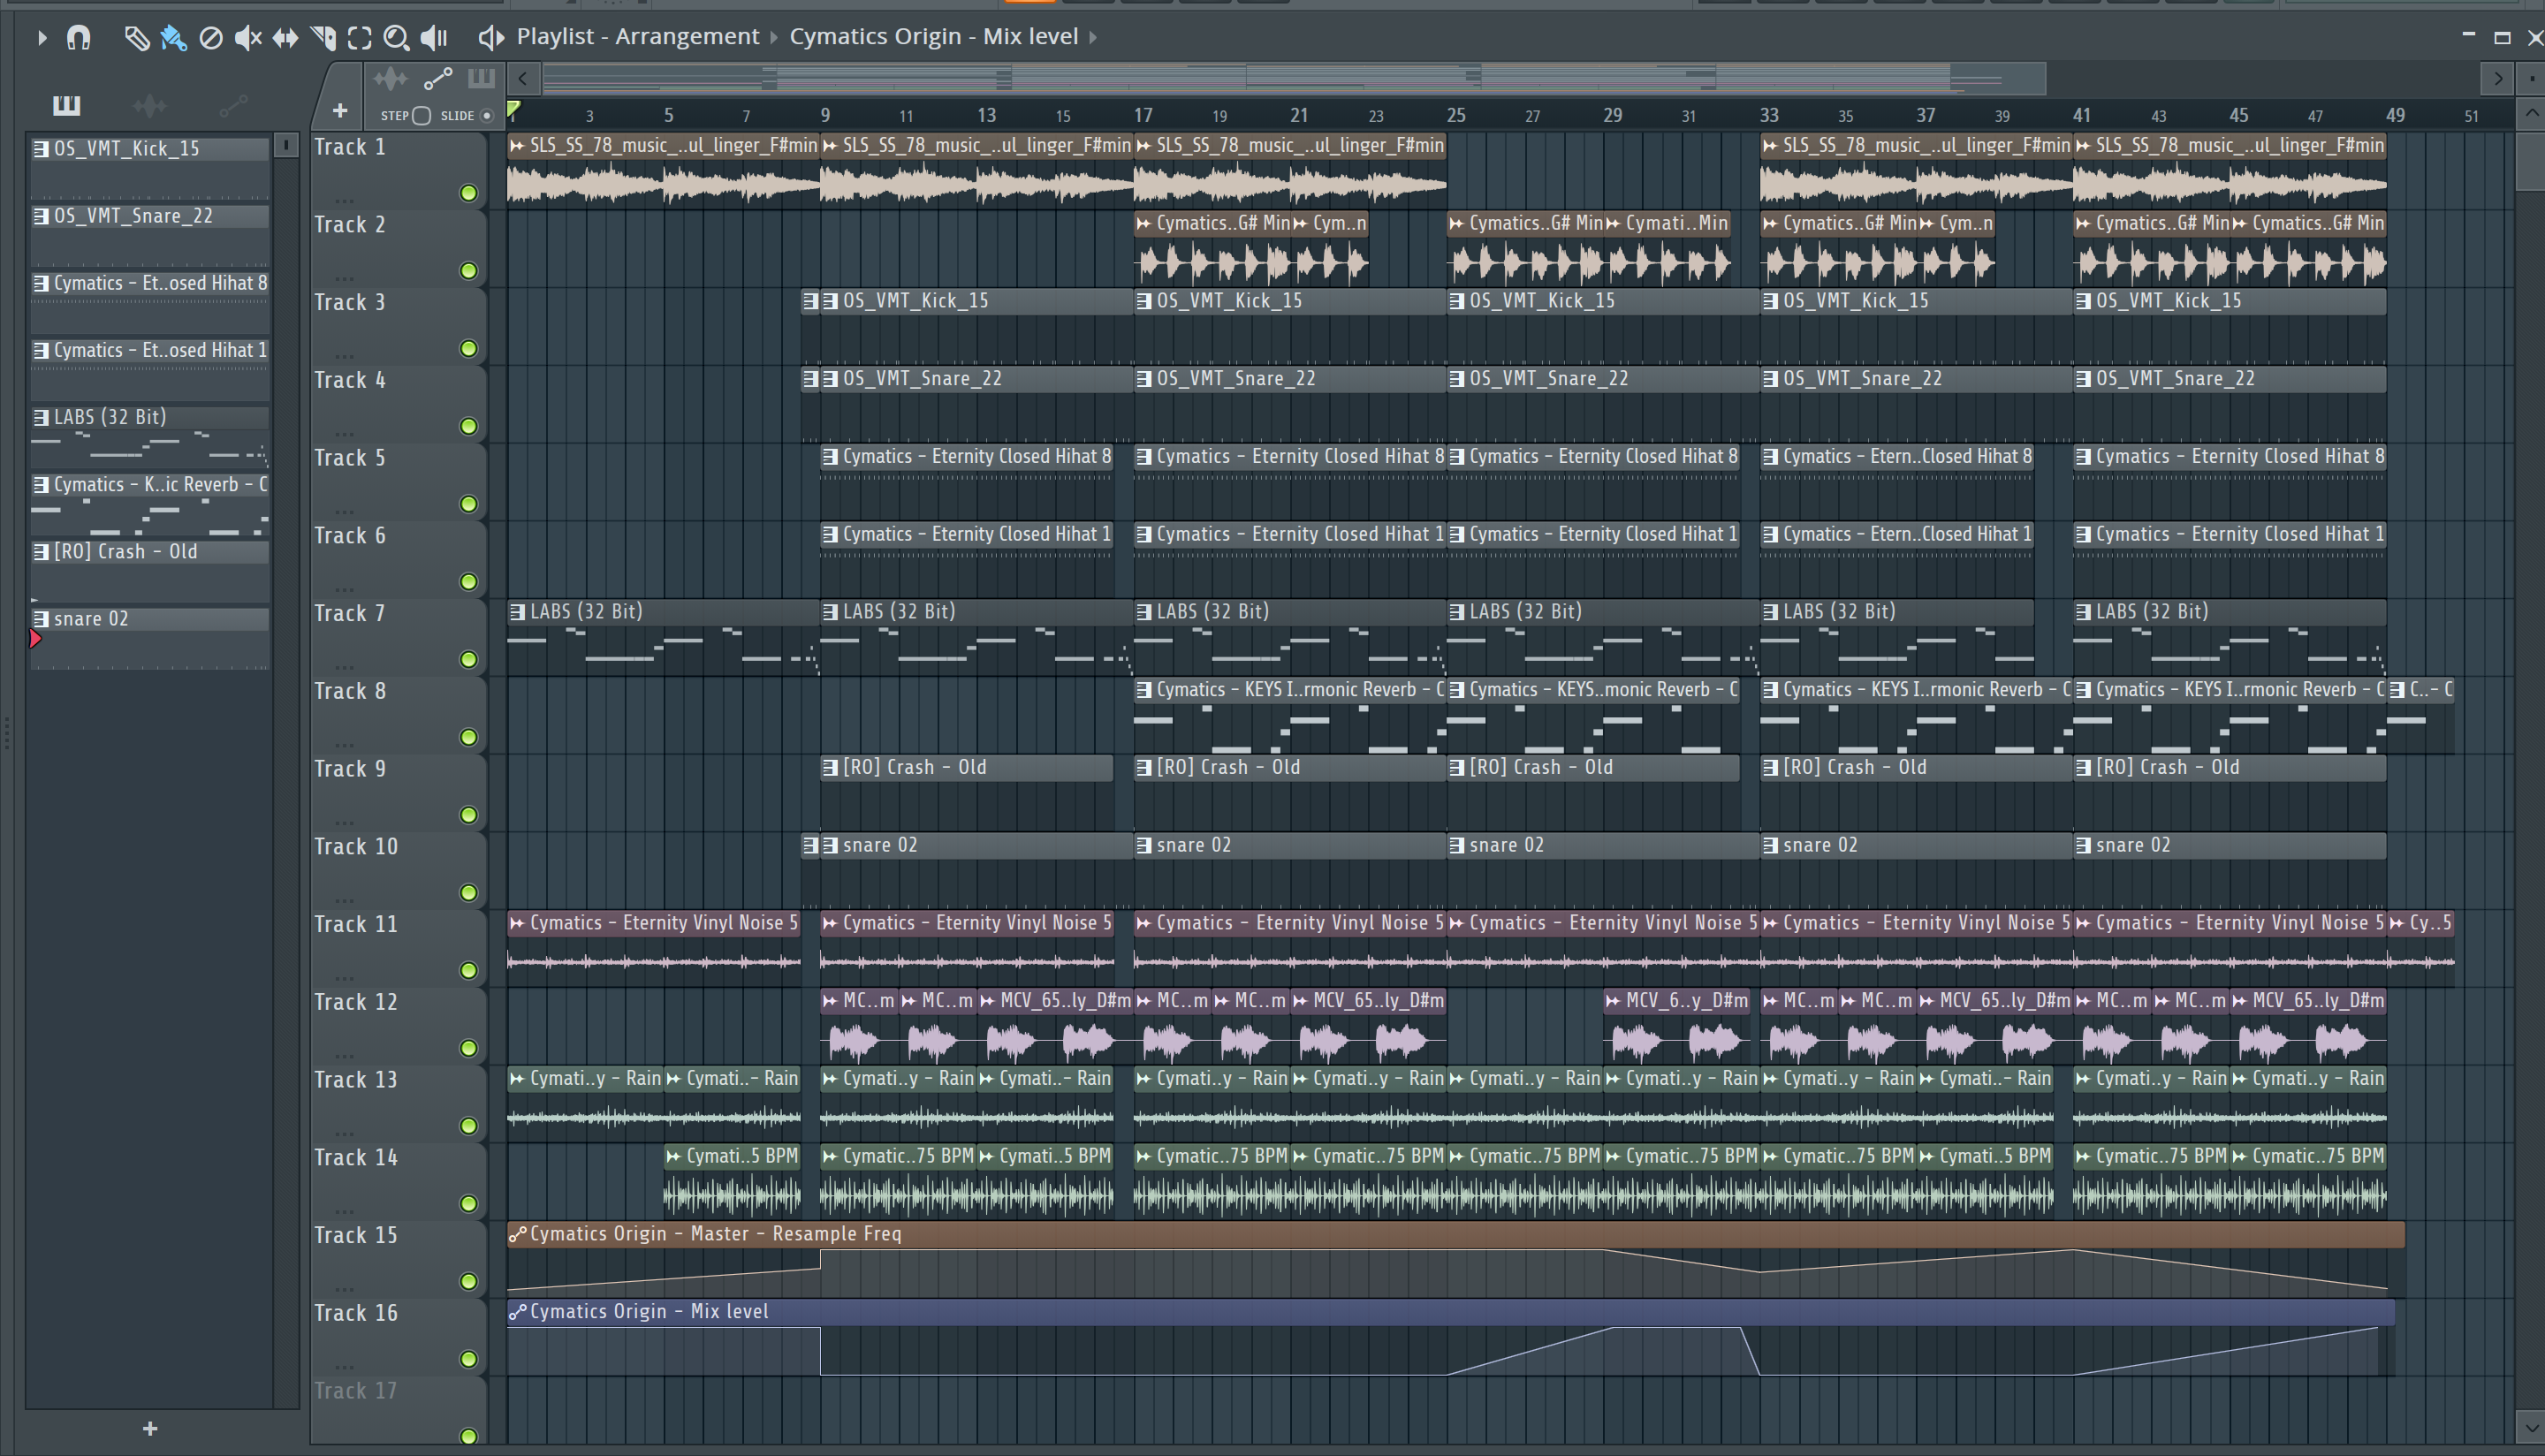
Task: Select the Zoom magnifier tool
Action: pos(396,37)
